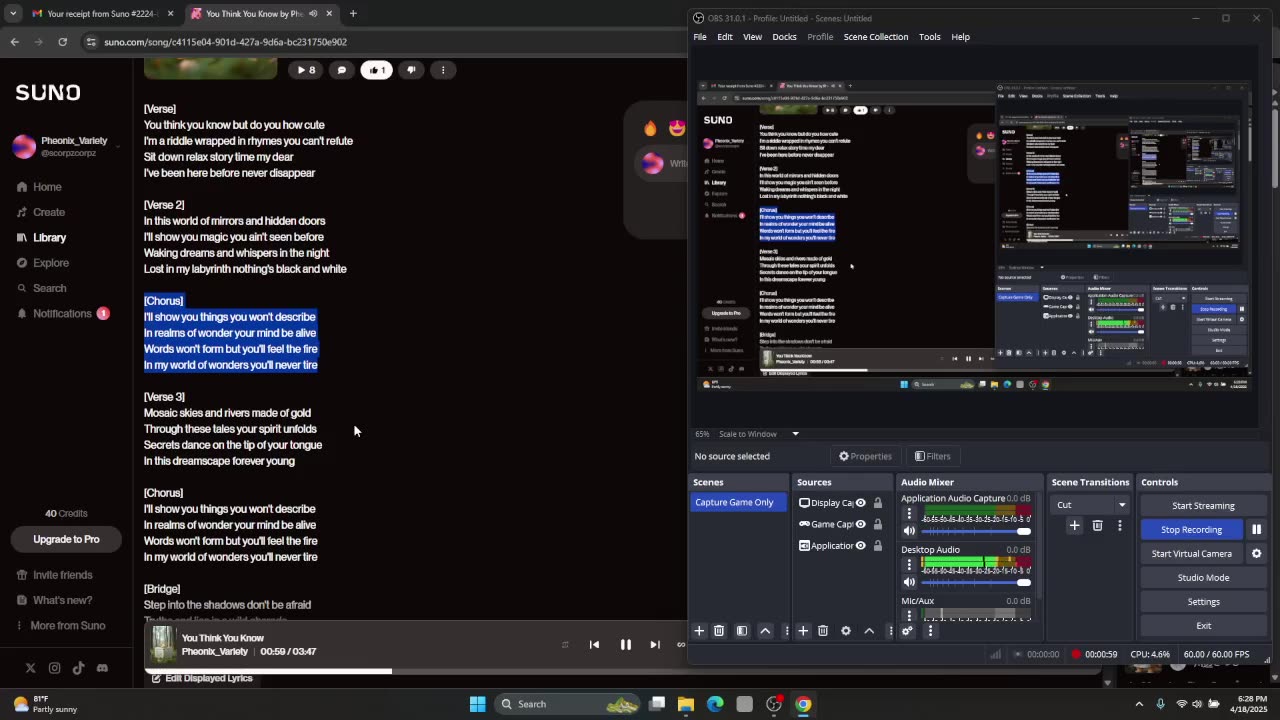This screenshot has height=720, width=1280.
Task: Pause the Suno song playback
Action: pos(625,645)
